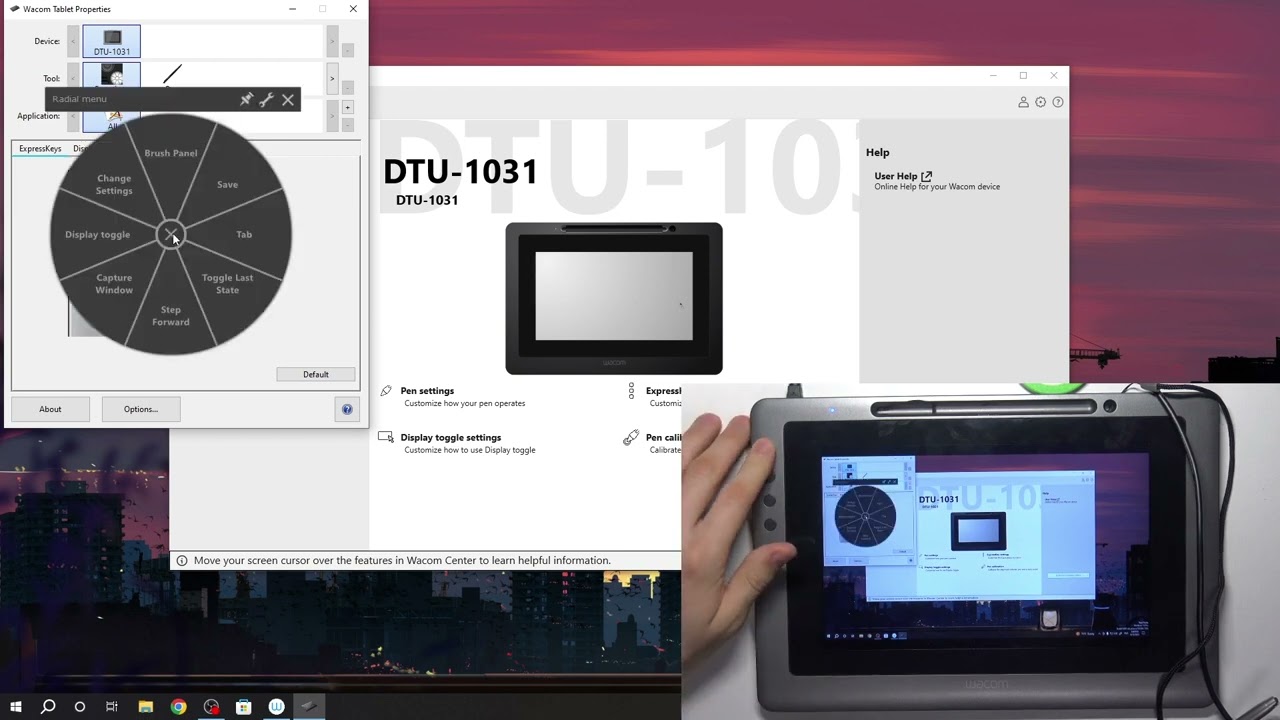Click Online Help for your Wacom device text
Image resolution: width=1280 pixels, height=720 pixels.
pos(937,187)
